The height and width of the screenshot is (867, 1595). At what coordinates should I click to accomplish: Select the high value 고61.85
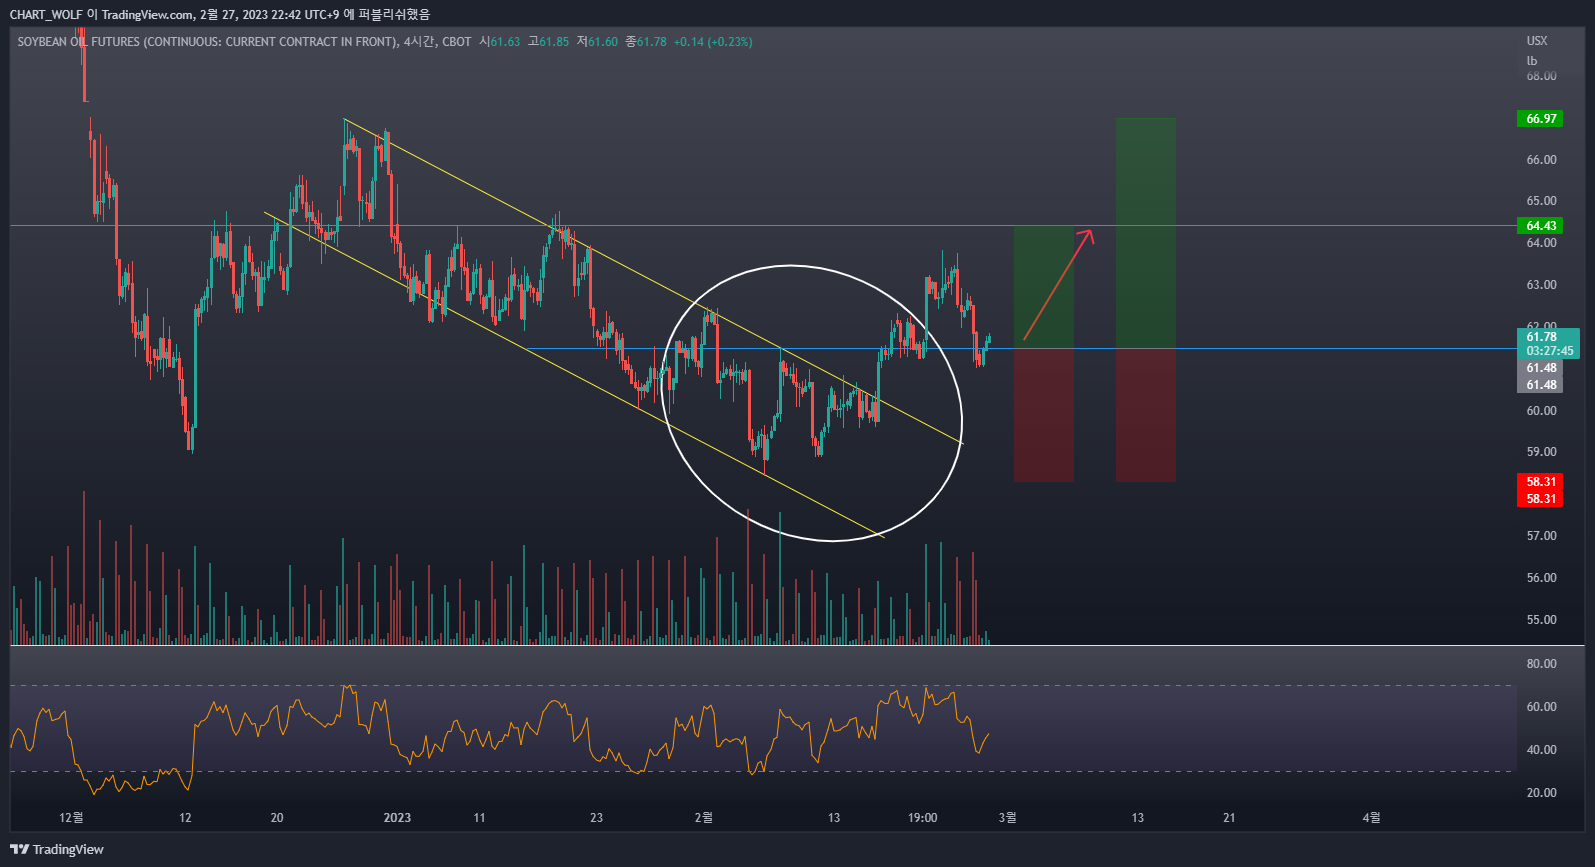[548, 42]
